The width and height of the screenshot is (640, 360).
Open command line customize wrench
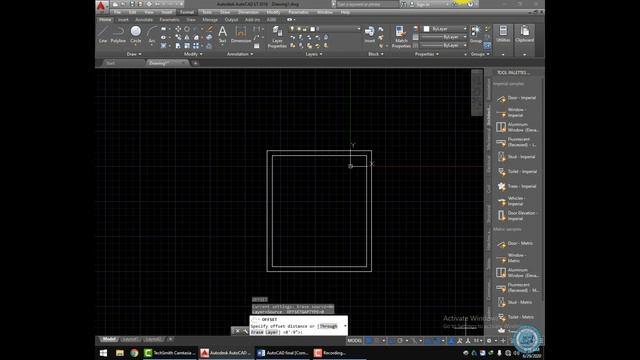pos(245,331)
